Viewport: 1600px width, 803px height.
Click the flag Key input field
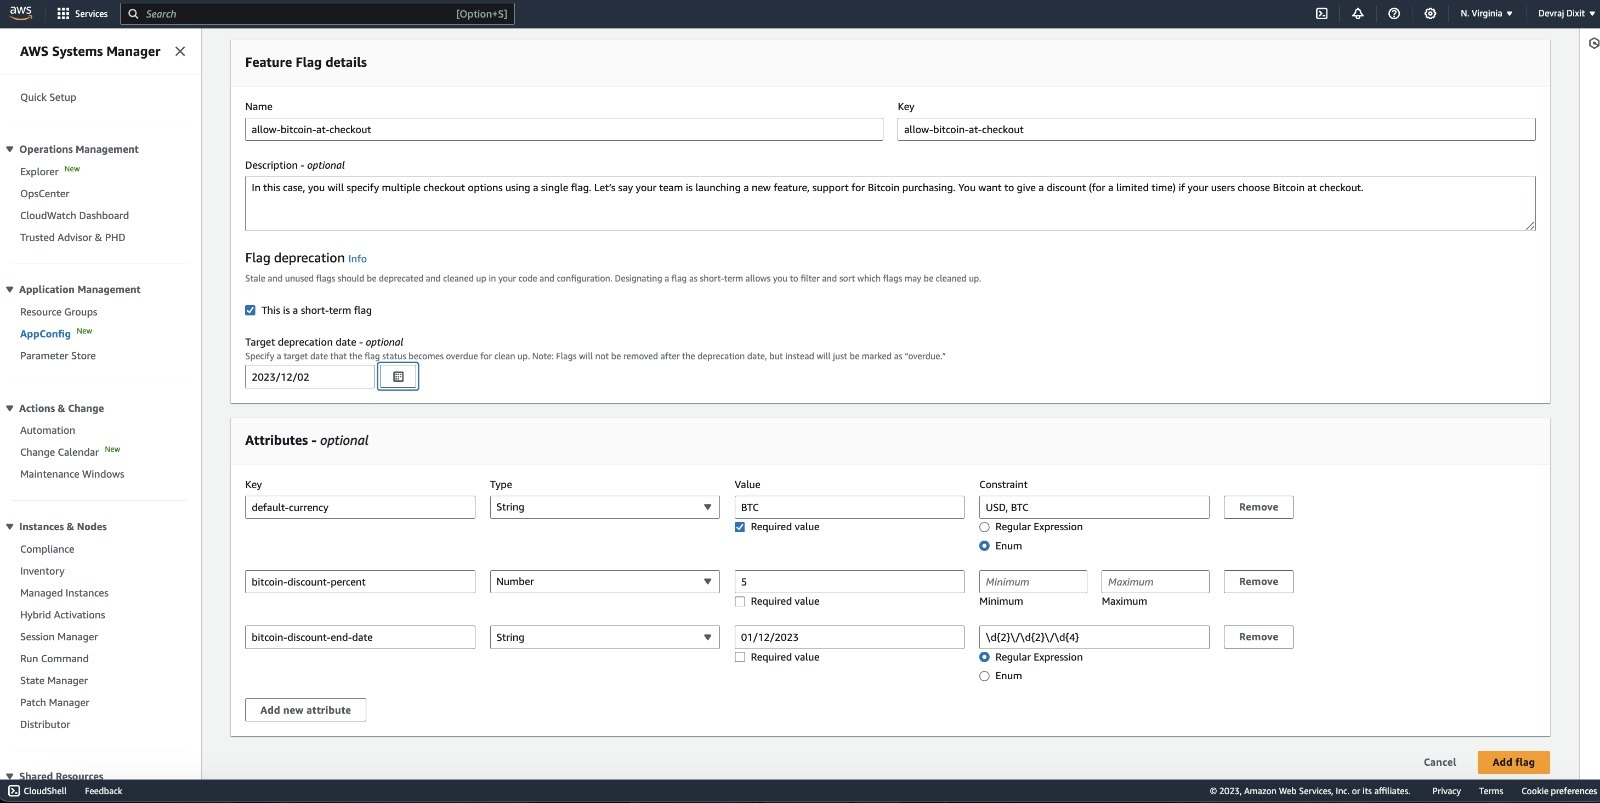click(1216, 129)
